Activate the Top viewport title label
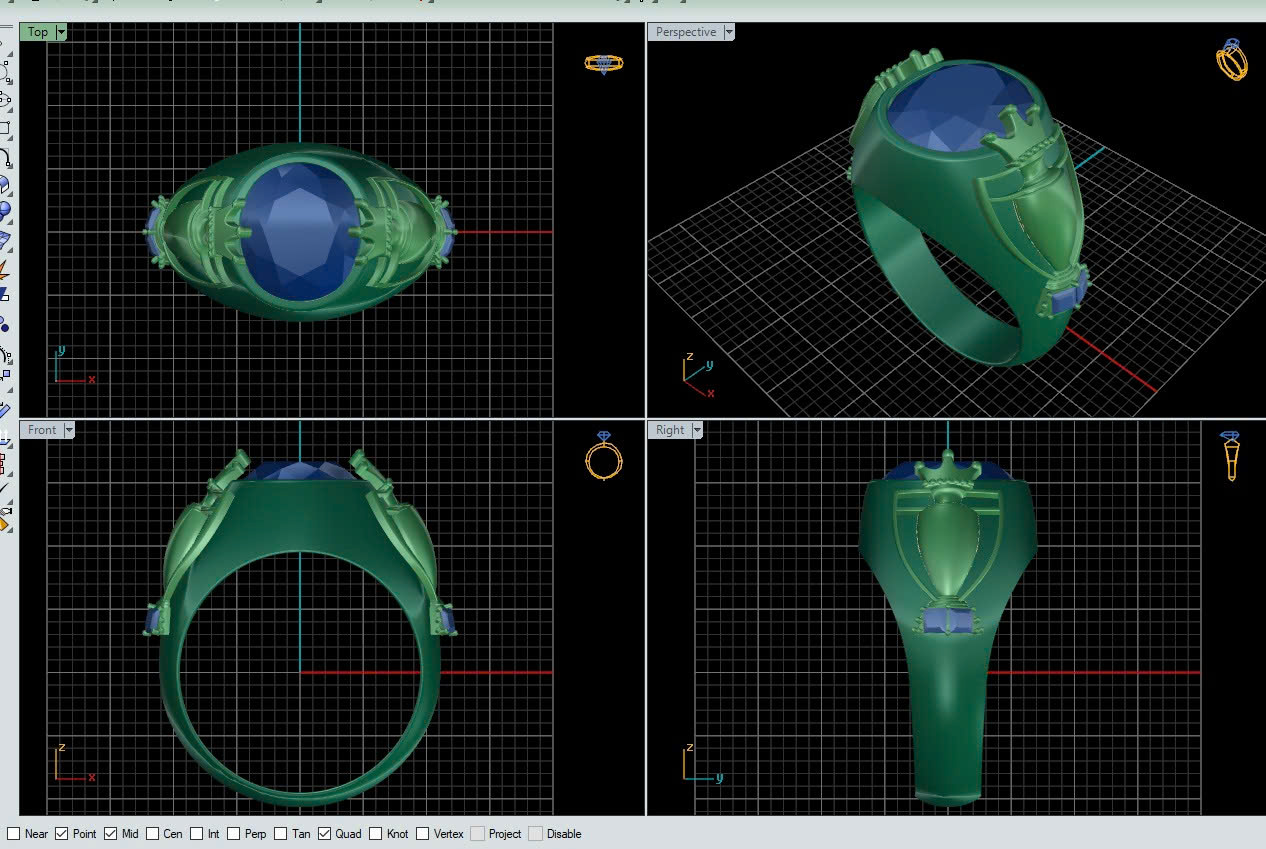Screen dimensions: 1266x849 pyautogui.click(x=38, y=32)
